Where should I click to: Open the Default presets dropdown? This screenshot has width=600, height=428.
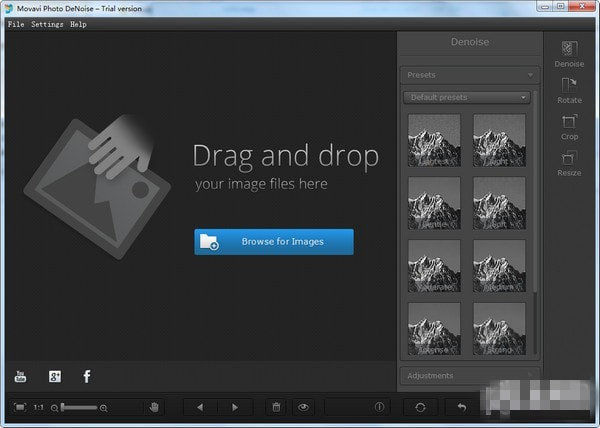click(x=466, y=98)
